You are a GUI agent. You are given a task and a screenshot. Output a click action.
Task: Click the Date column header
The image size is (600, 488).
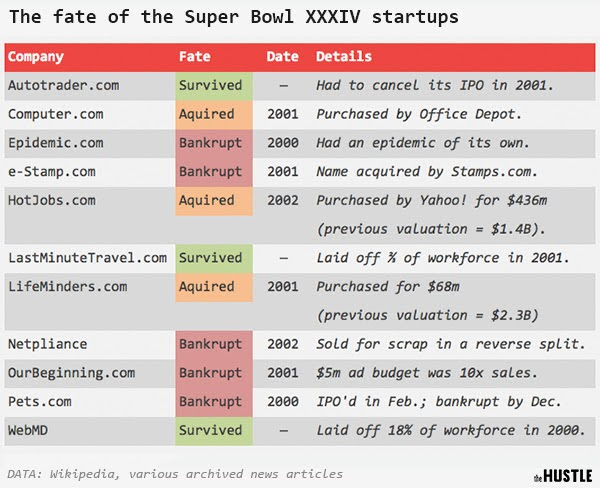point(282,57)
